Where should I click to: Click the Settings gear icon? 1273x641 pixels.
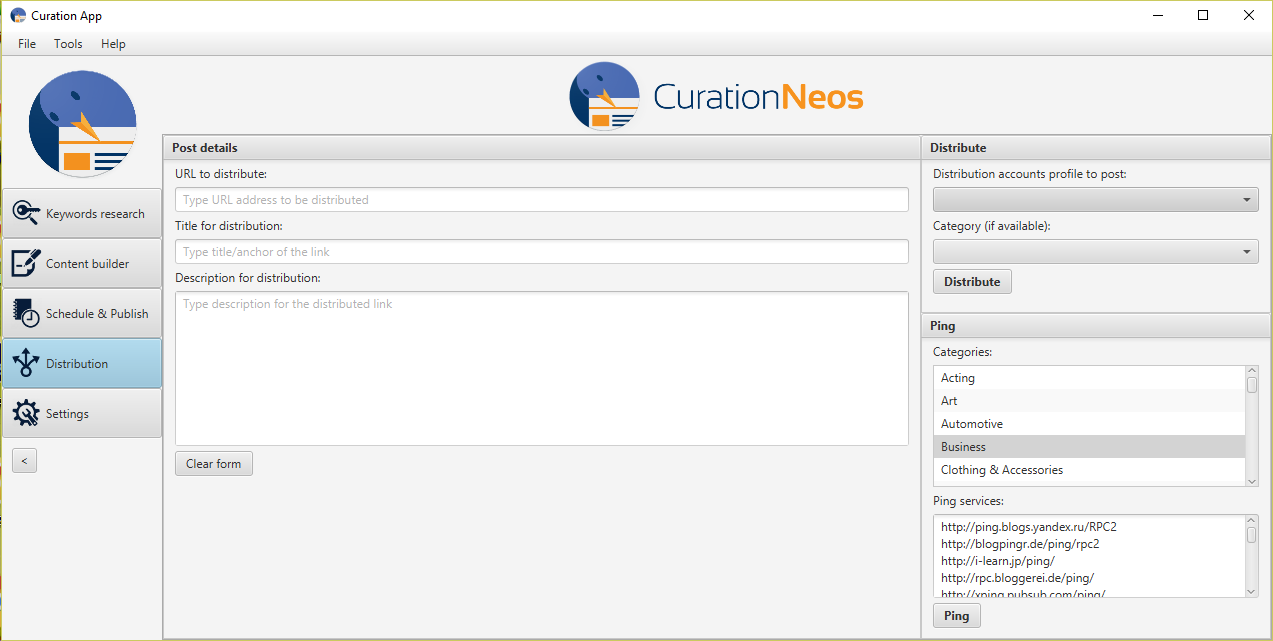(x=27, y=413)
